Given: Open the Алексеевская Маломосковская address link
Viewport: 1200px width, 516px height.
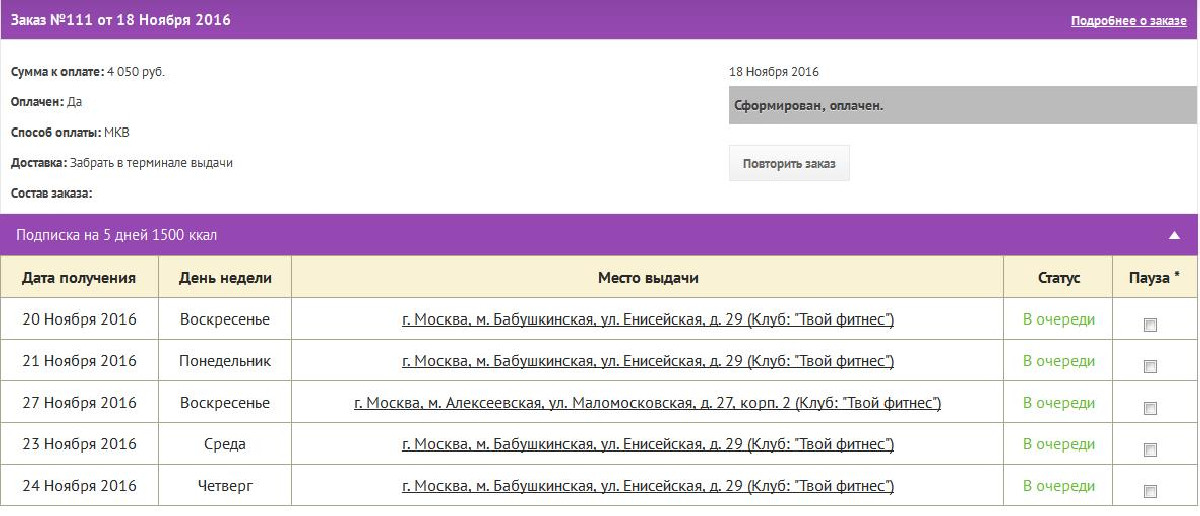Looking at the screenshot, I should [x=648, y=403].
